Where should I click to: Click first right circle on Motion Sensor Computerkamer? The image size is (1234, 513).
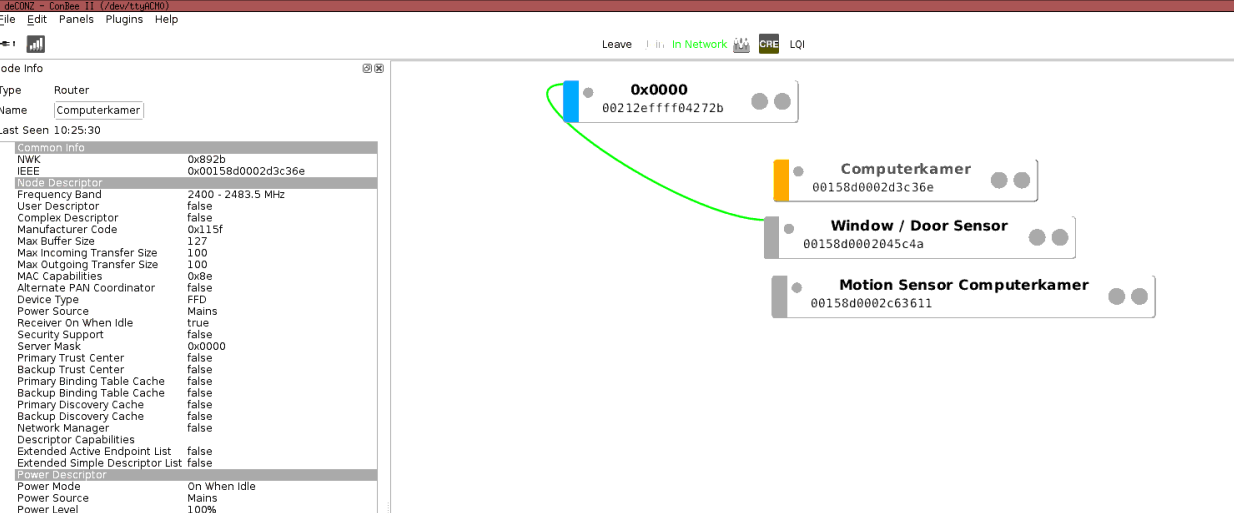pos(1117,296)
